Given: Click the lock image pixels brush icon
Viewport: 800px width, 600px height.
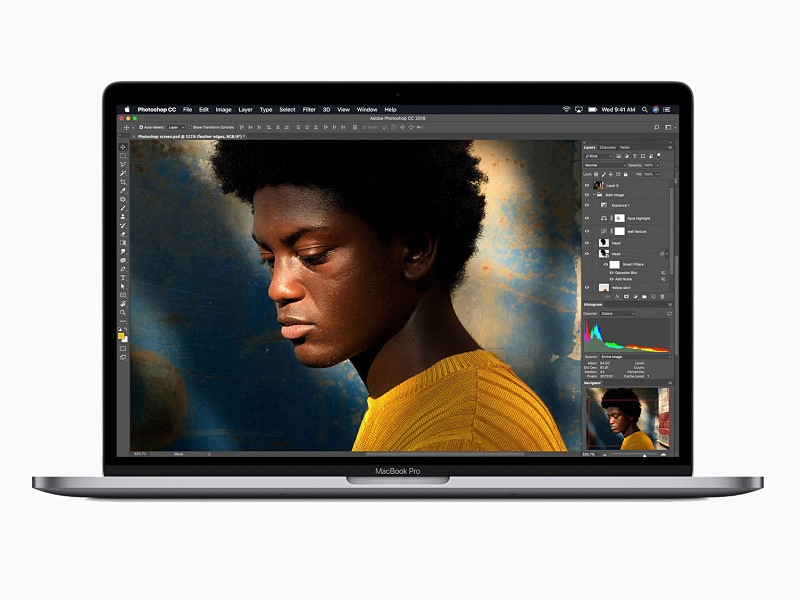Looking at the screenshot, I should [x=604, y=174].
